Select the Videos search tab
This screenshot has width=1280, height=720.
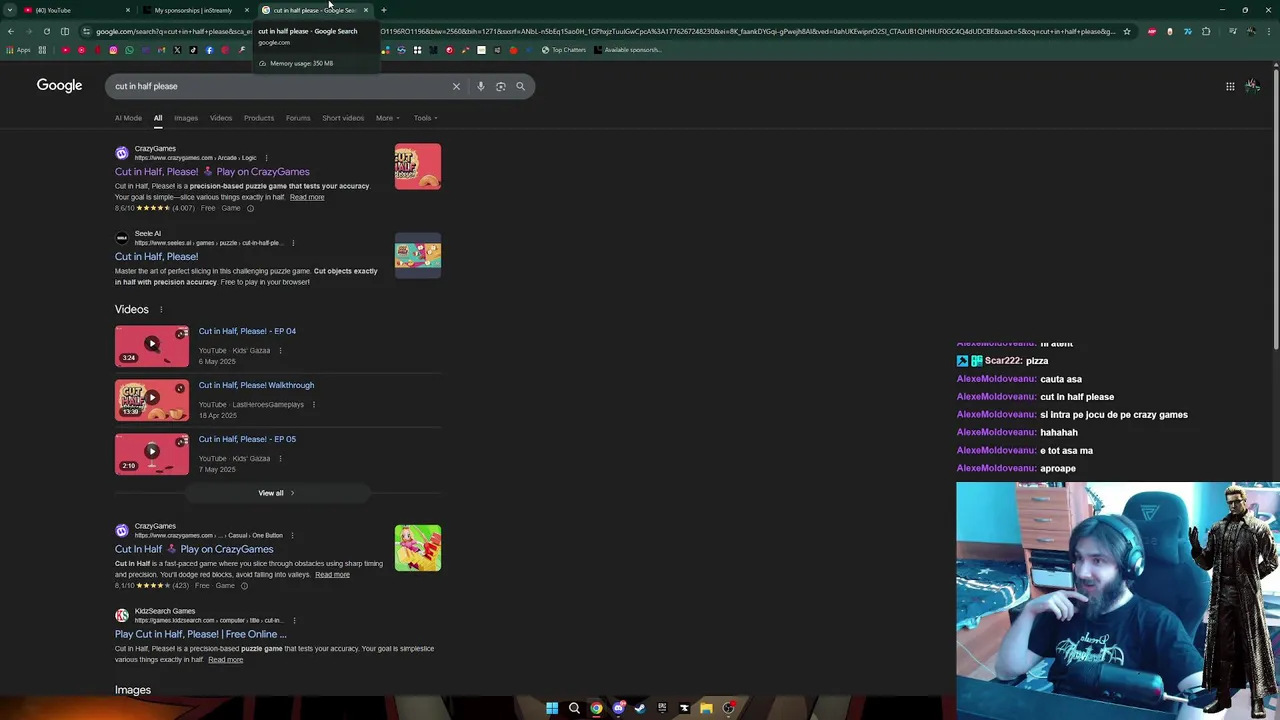pyautogui.click(x=221, y=118)
